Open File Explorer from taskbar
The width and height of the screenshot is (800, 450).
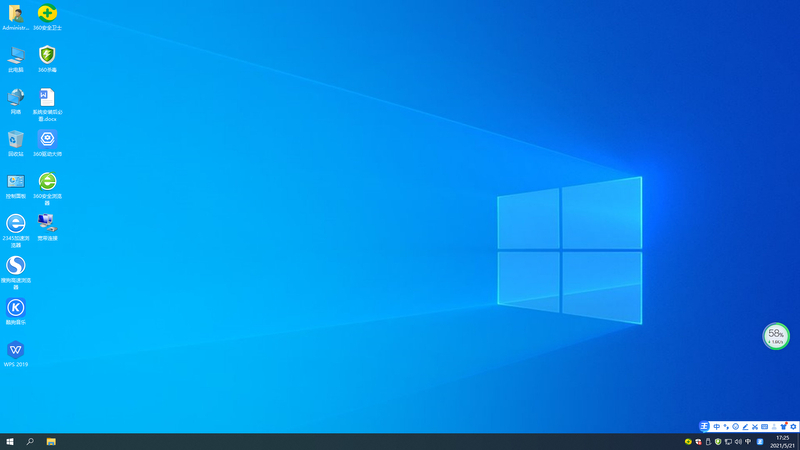pos(51,442)
